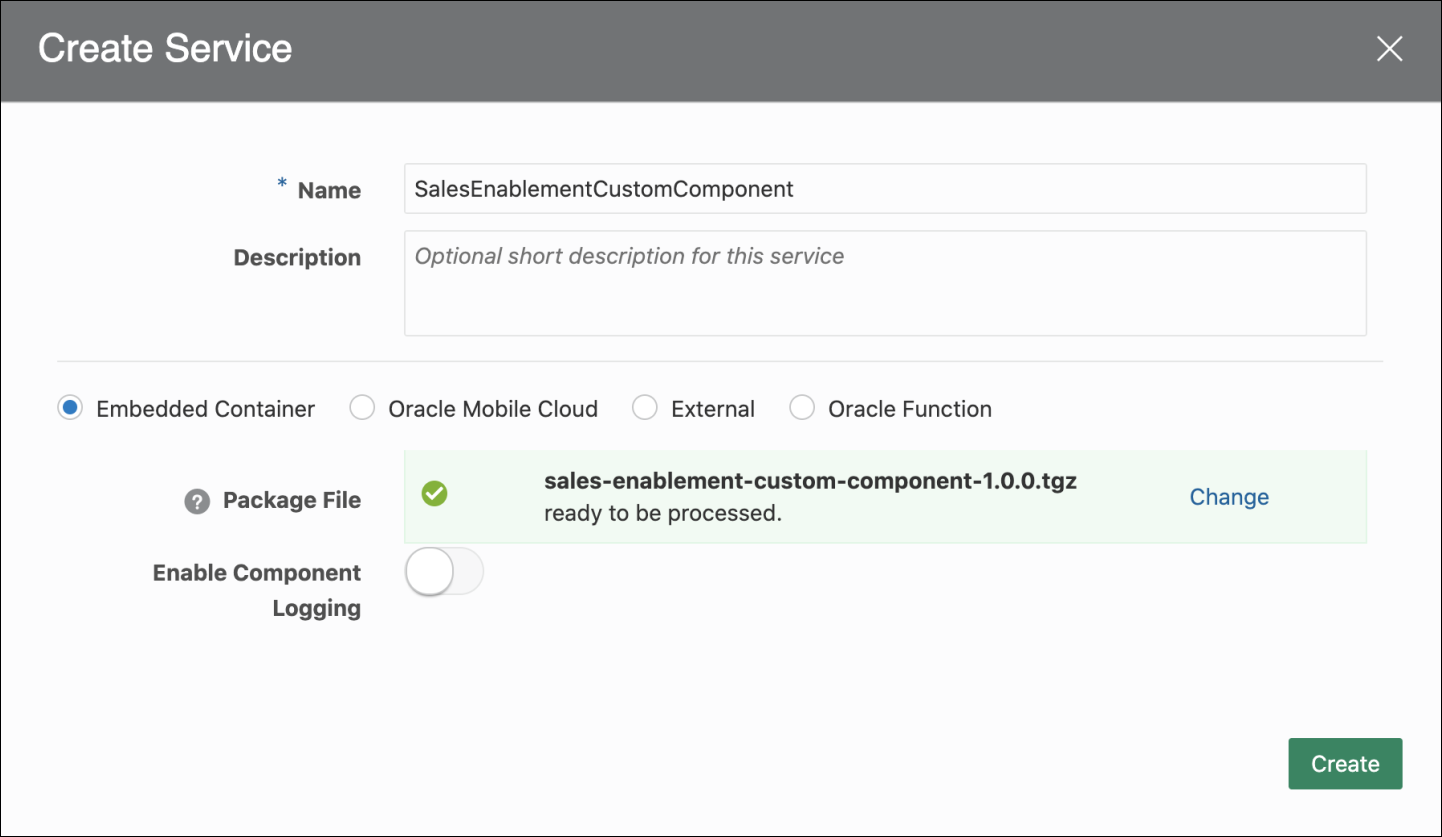
Task: Select the Oracle Mobile Cloud option
Action: point(361,408)
